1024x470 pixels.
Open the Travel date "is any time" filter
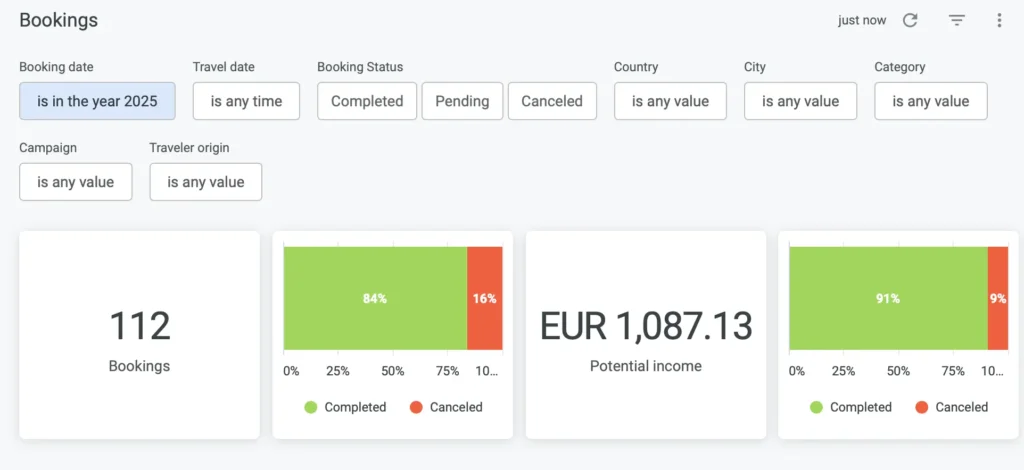pyautogui.click(x=246, y=101)
